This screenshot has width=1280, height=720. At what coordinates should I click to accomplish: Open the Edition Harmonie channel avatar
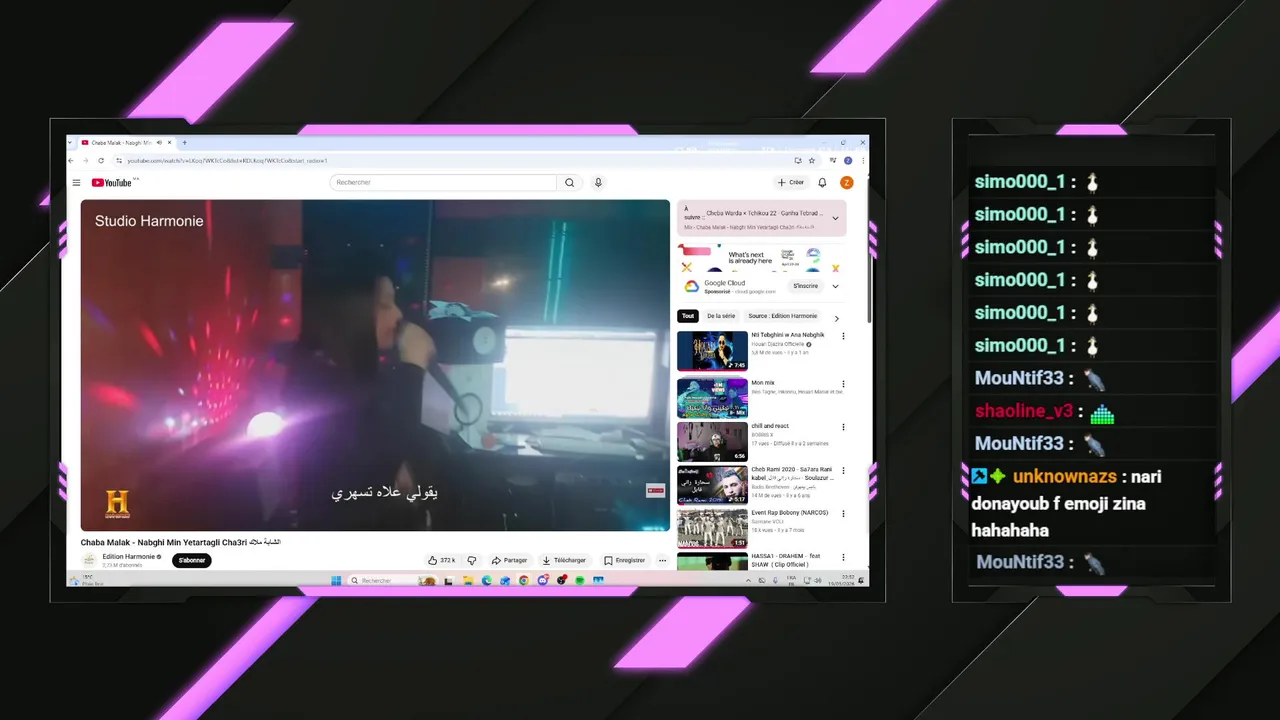(x=89, y=561)
